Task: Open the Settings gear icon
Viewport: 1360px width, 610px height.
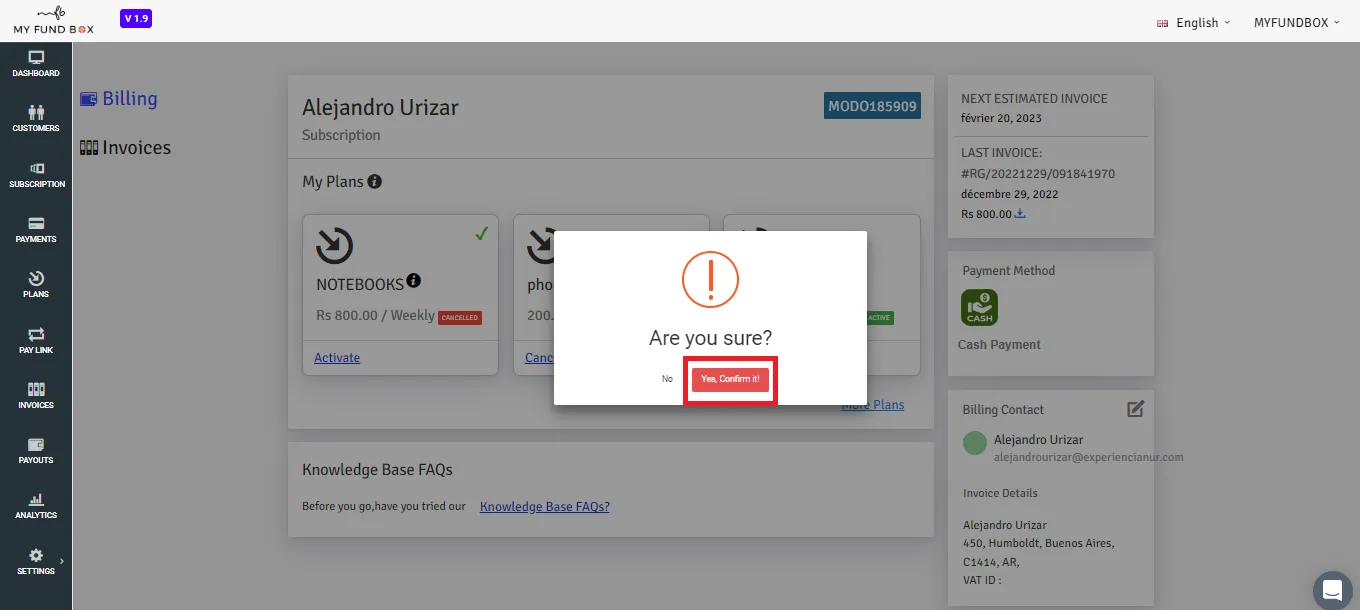Action: pos(36,555)
